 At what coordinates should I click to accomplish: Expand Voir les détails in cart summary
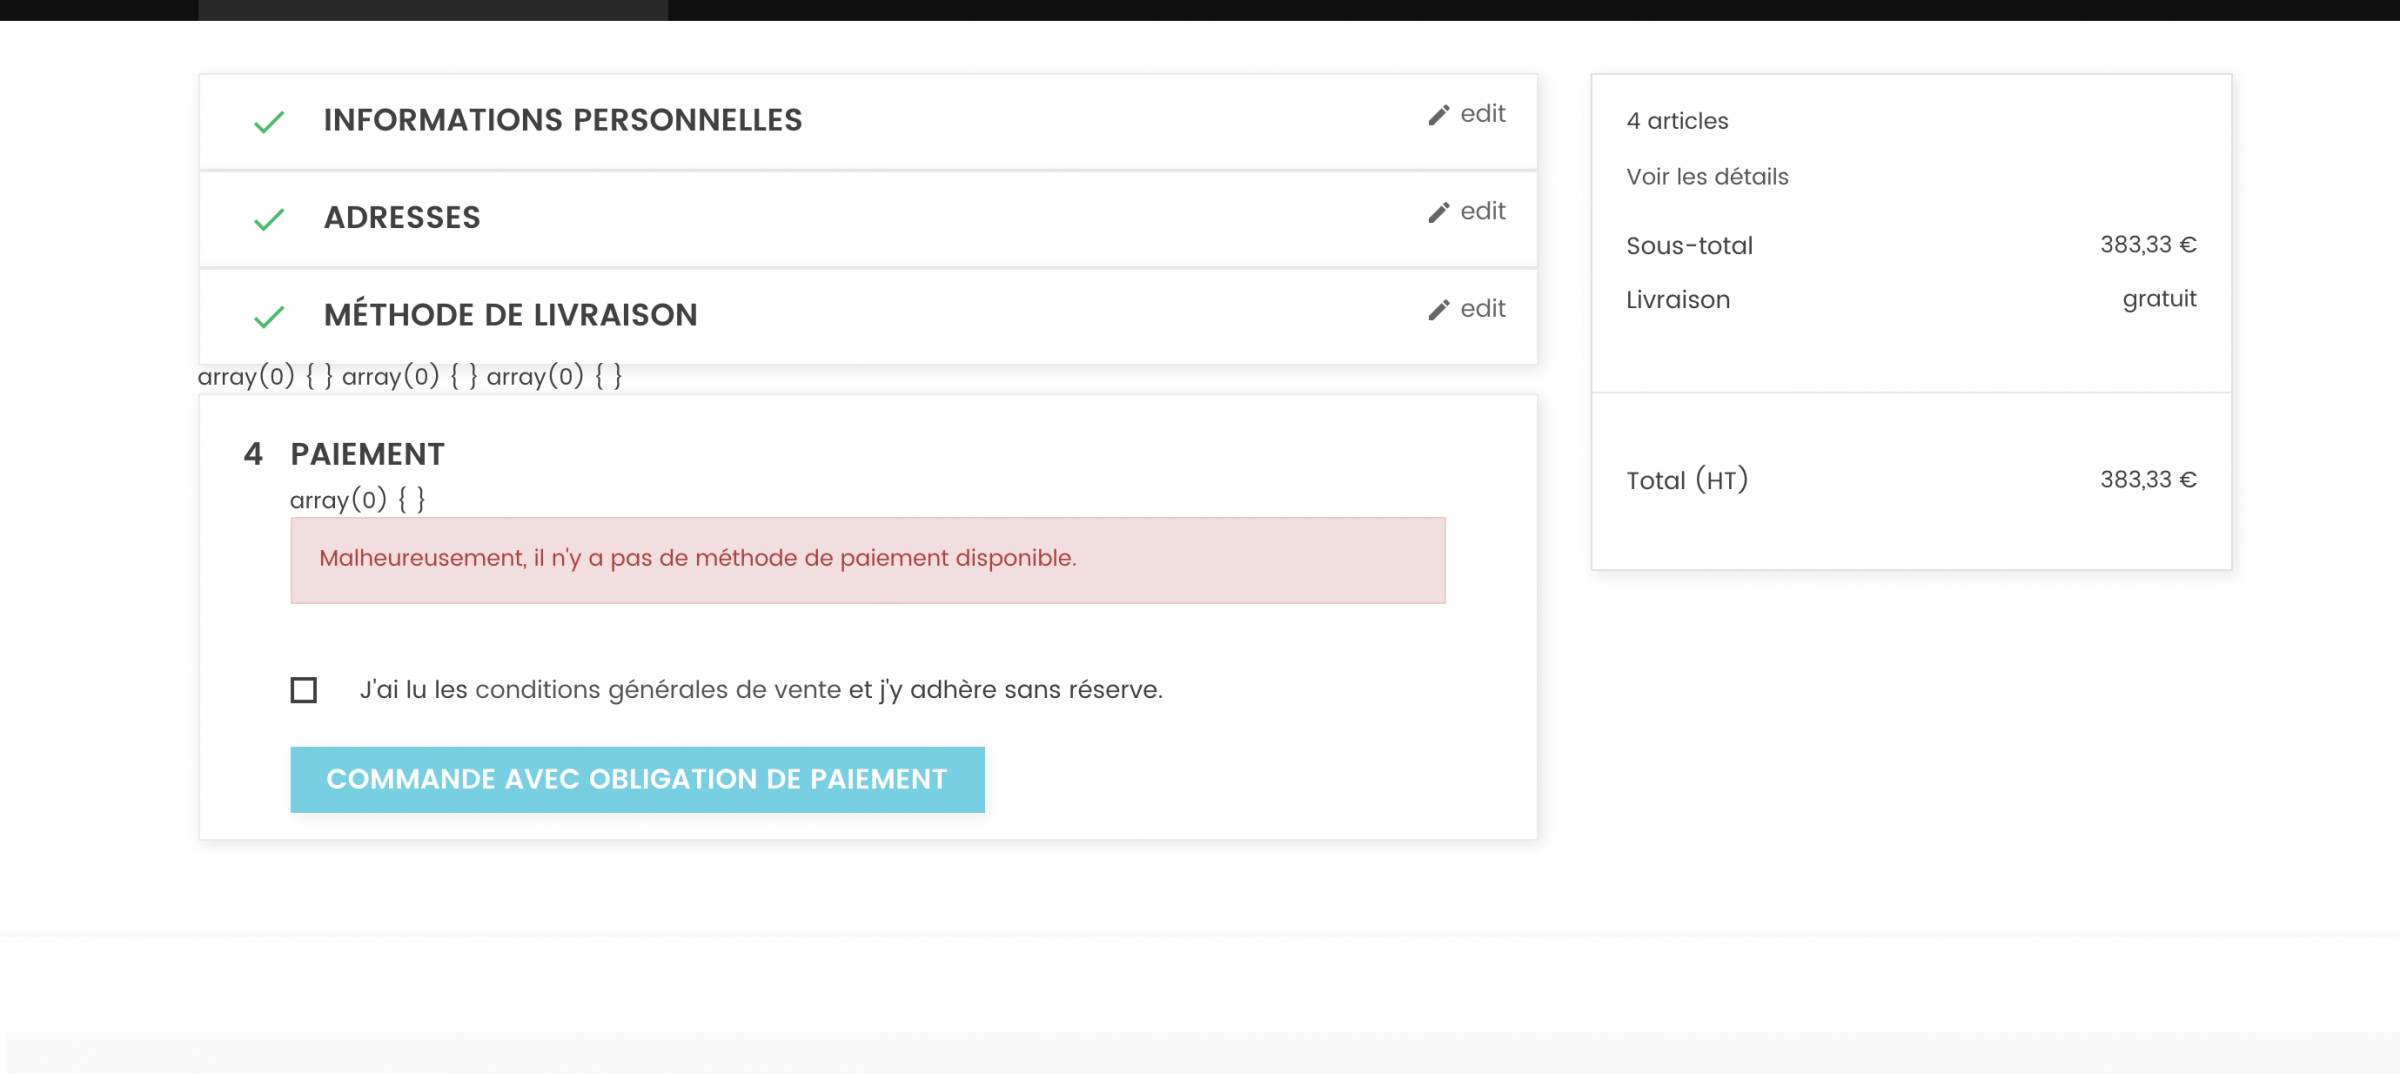click(x=1707, y=177)
